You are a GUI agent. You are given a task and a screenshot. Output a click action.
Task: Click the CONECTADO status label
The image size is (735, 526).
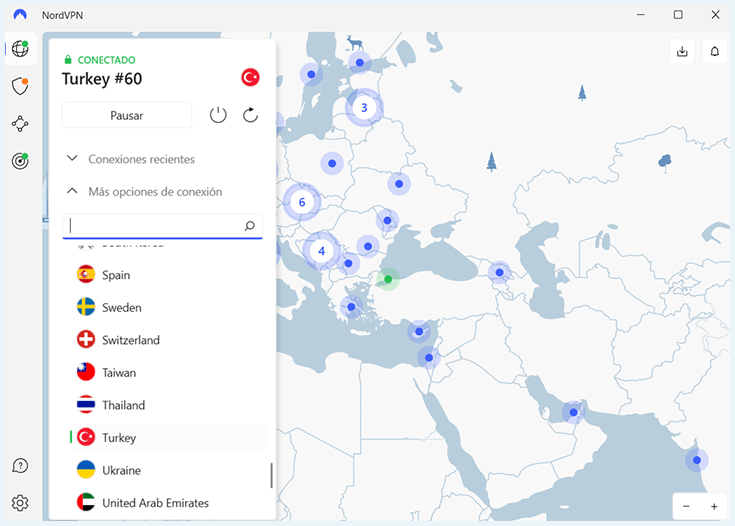pyautogui.click(x=106, y=60)
